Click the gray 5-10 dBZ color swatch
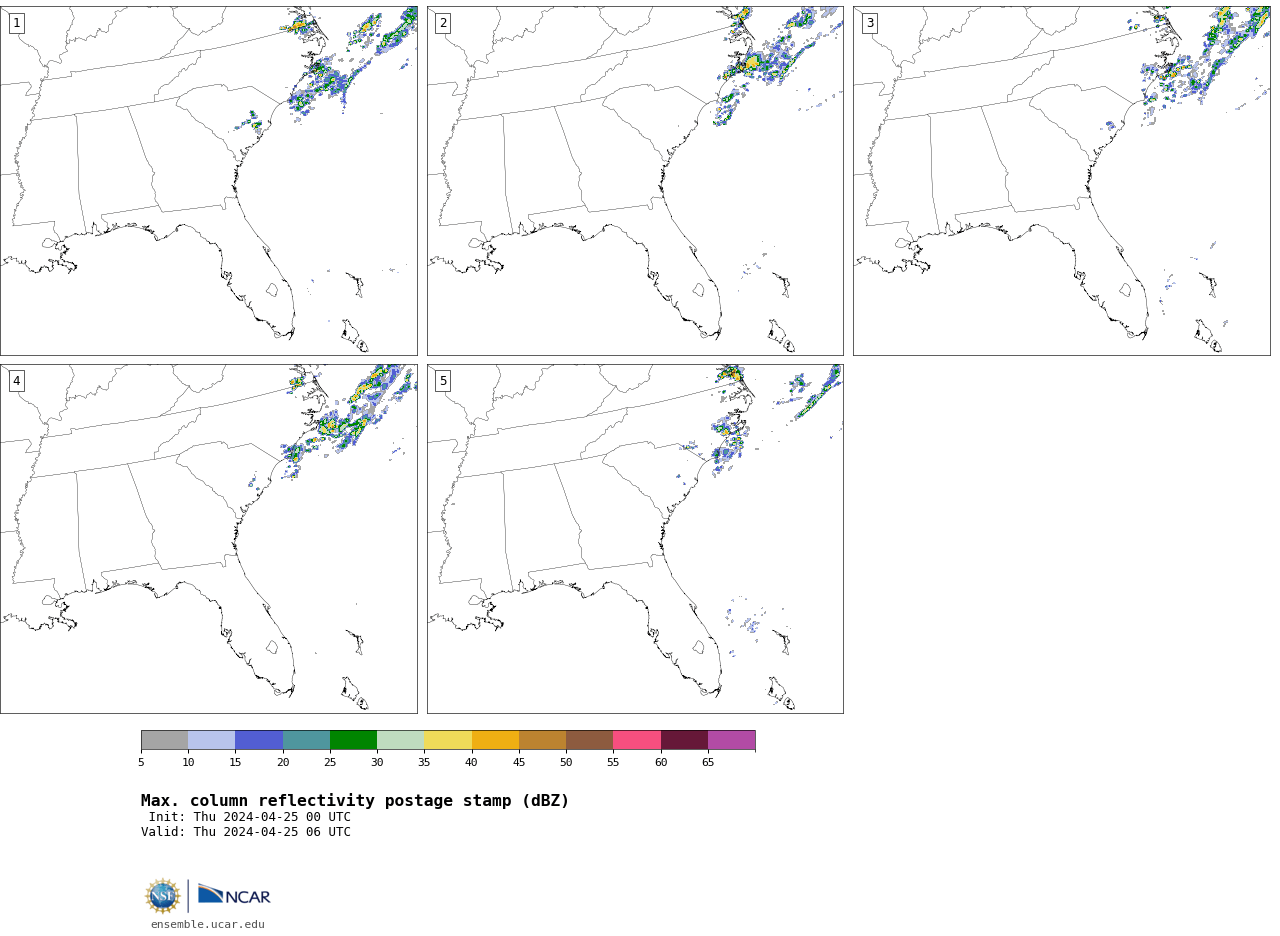 (x=164, y=740)
